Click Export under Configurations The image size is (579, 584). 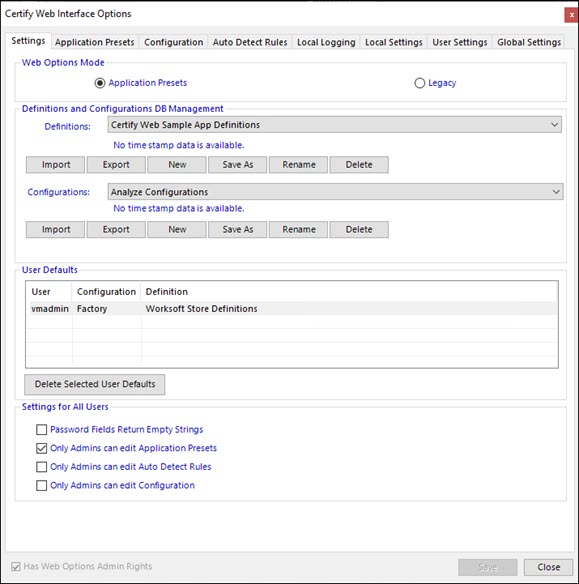pos(116,229)
